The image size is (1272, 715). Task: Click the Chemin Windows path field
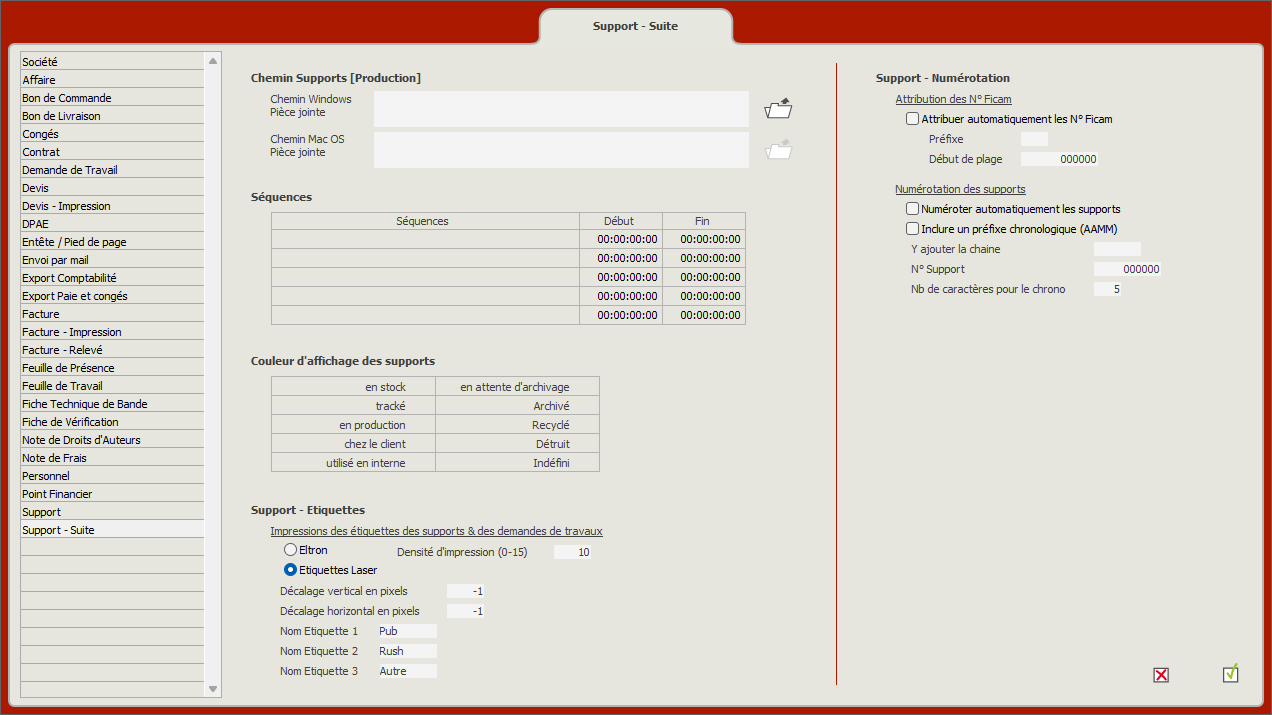coord(561,108)
